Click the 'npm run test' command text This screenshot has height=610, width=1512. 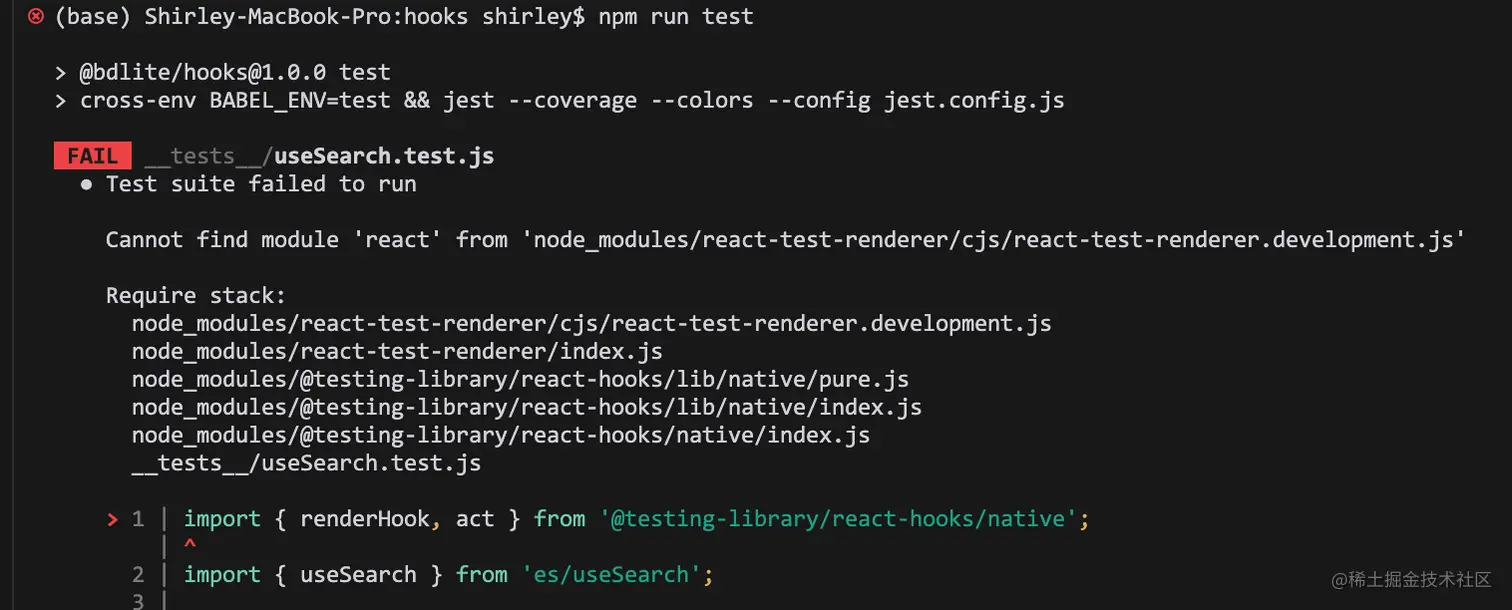coord(676,17)
